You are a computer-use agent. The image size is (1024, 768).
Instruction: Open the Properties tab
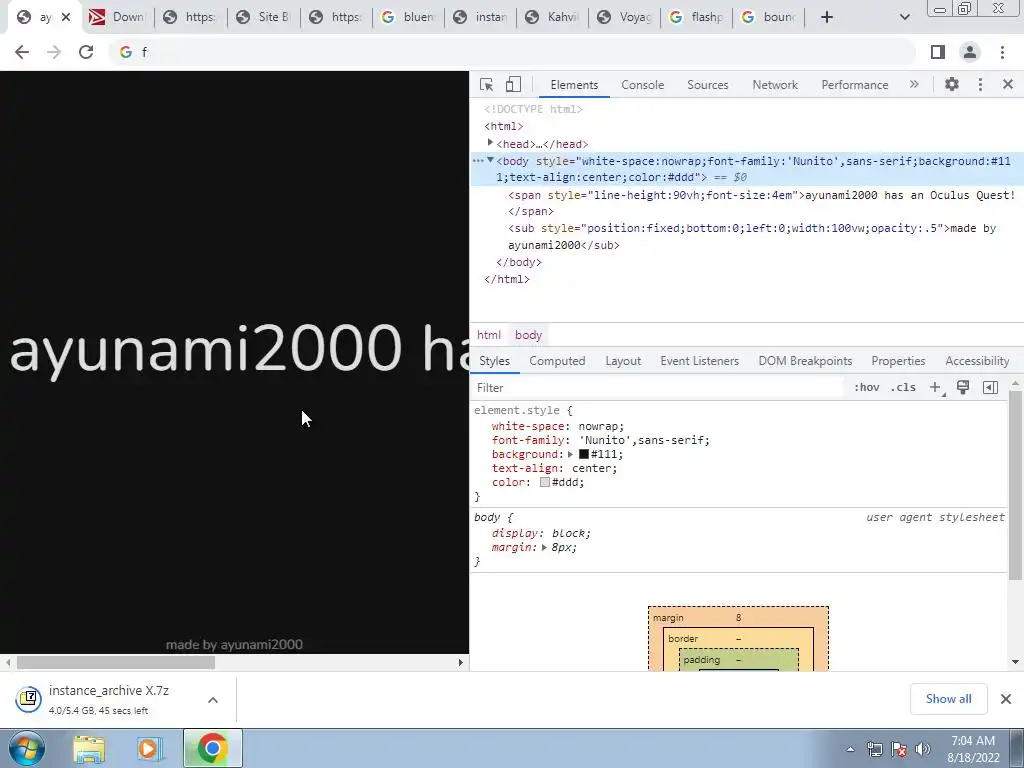tap(898, 361)
